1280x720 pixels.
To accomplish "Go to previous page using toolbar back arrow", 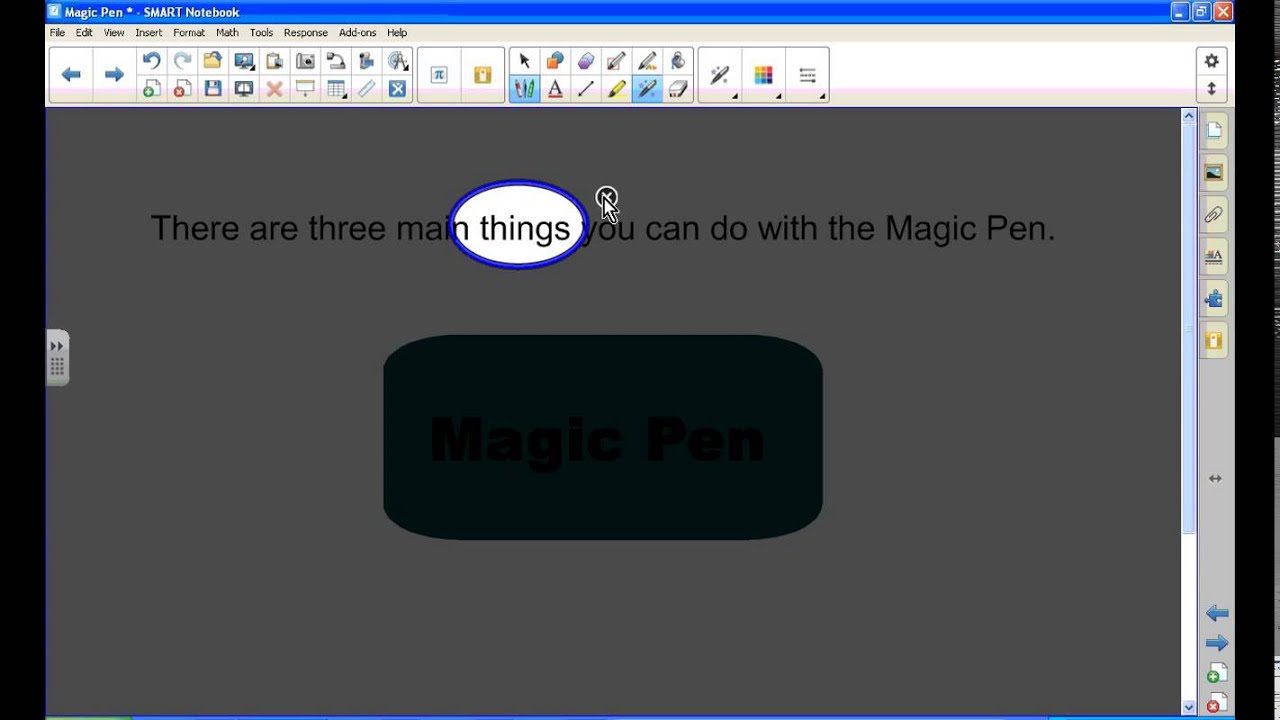I will (x=71, y=75).
